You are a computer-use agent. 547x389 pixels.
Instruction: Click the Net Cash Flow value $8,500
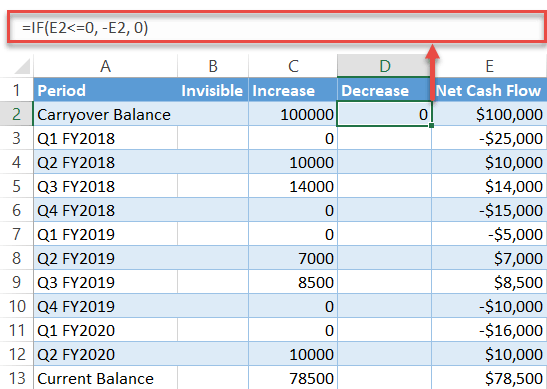[489, 282]
